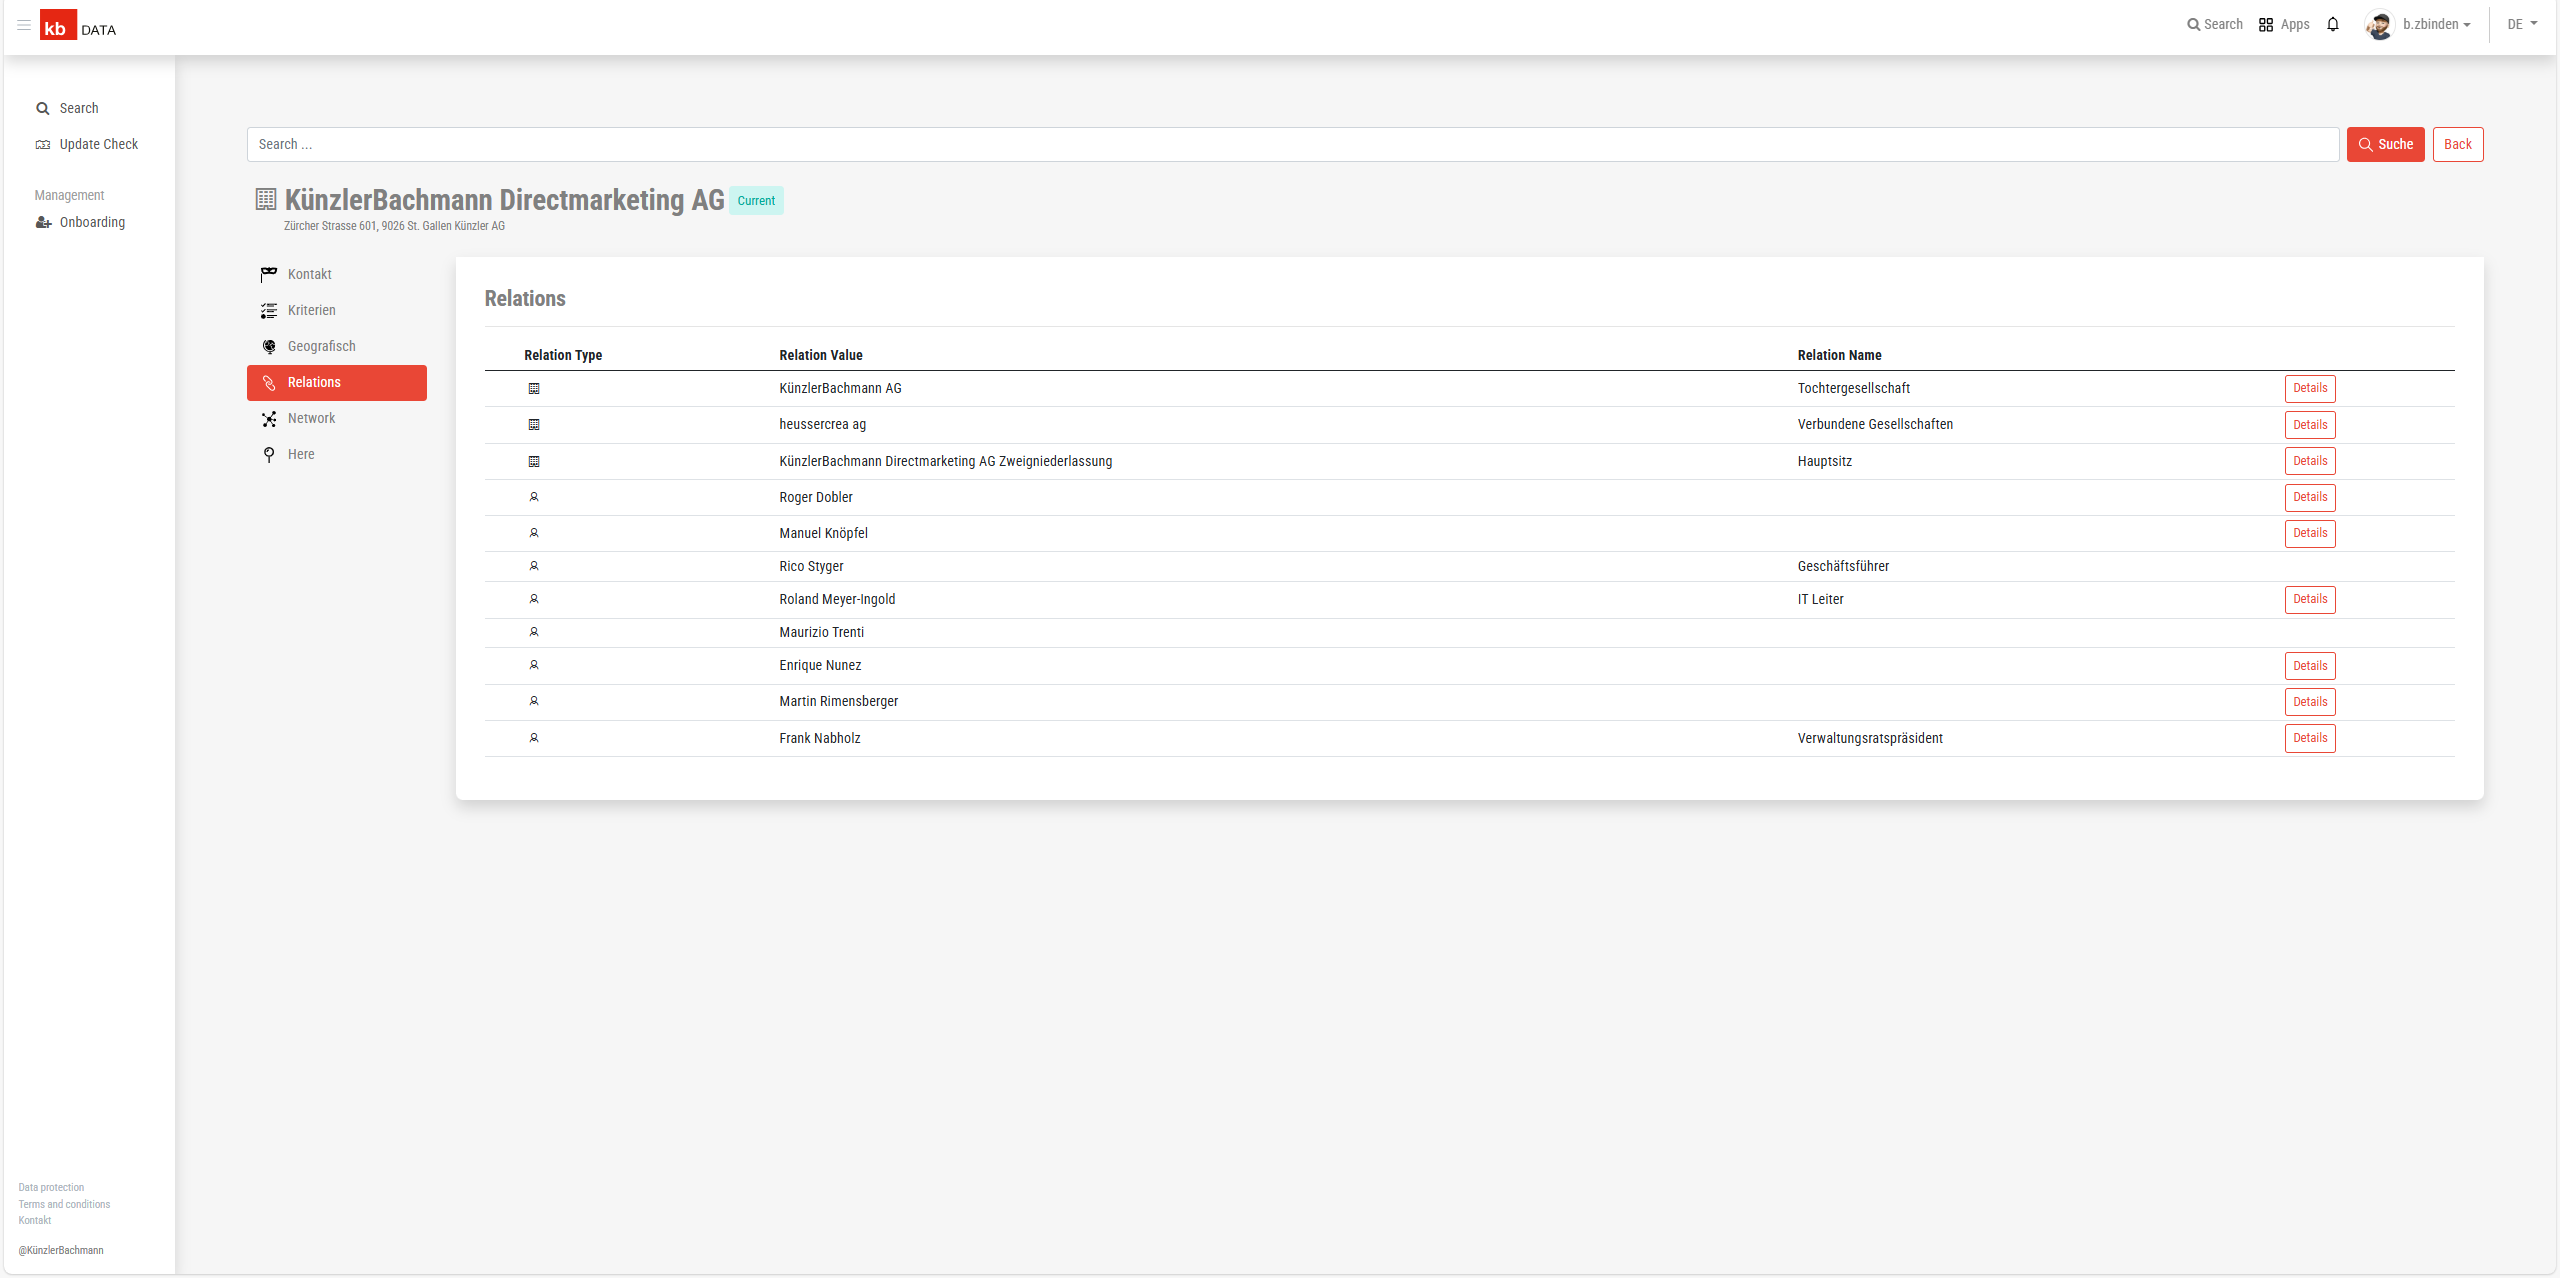The image size is (2560, 1278).
Task: Click the Network graph icon
Action: 269,418
